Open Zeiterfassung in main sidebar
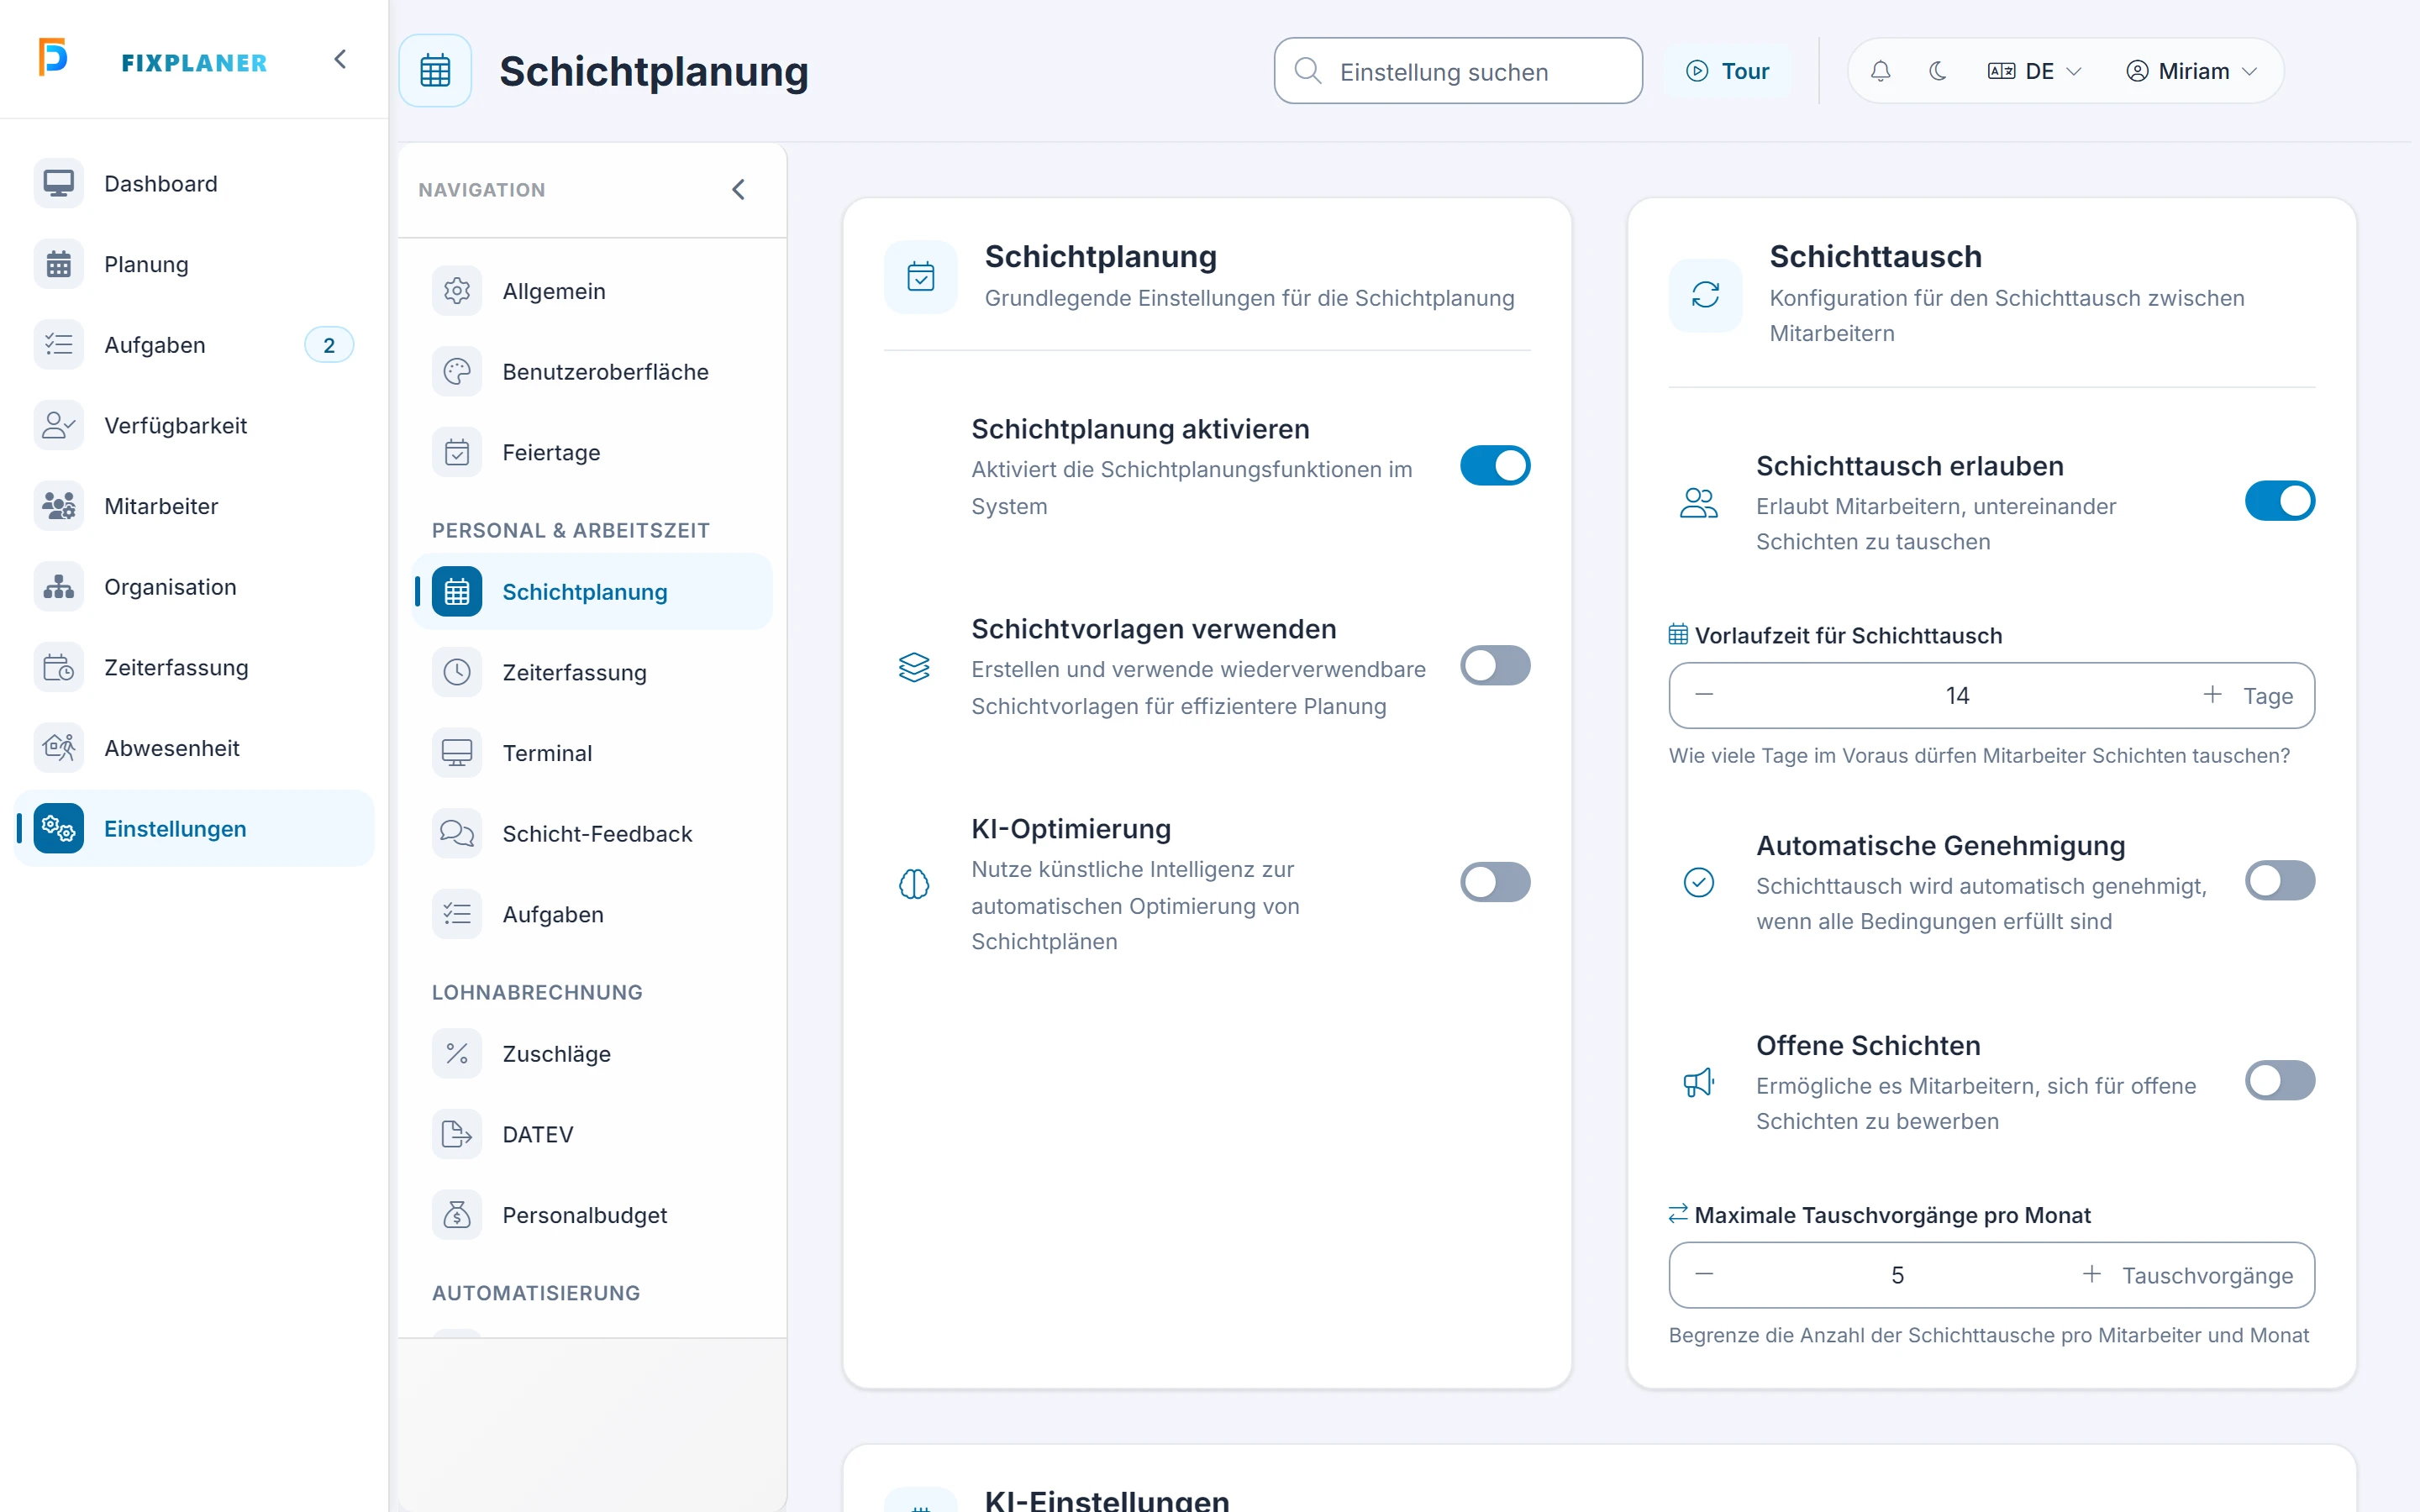 click(x=194, y=667)
